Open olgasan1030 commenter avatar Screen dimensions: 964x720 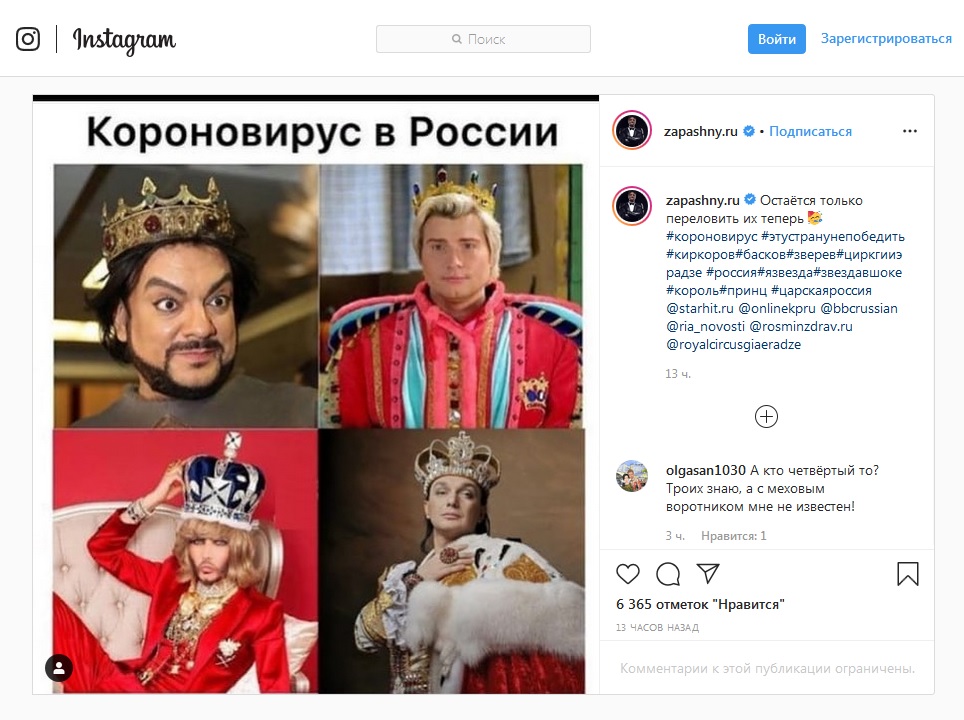(631, 476)
